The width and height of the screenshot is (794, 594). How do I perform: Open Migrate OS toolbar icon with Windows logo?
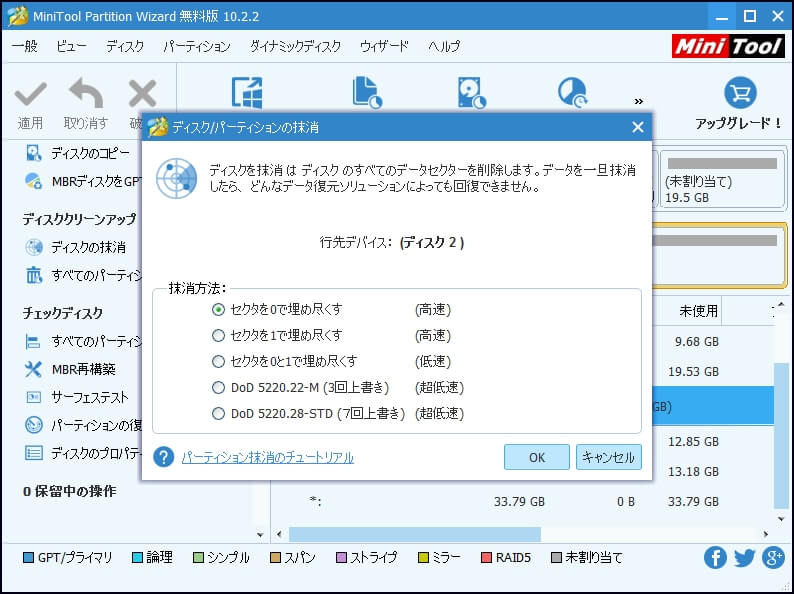(247, 93)
